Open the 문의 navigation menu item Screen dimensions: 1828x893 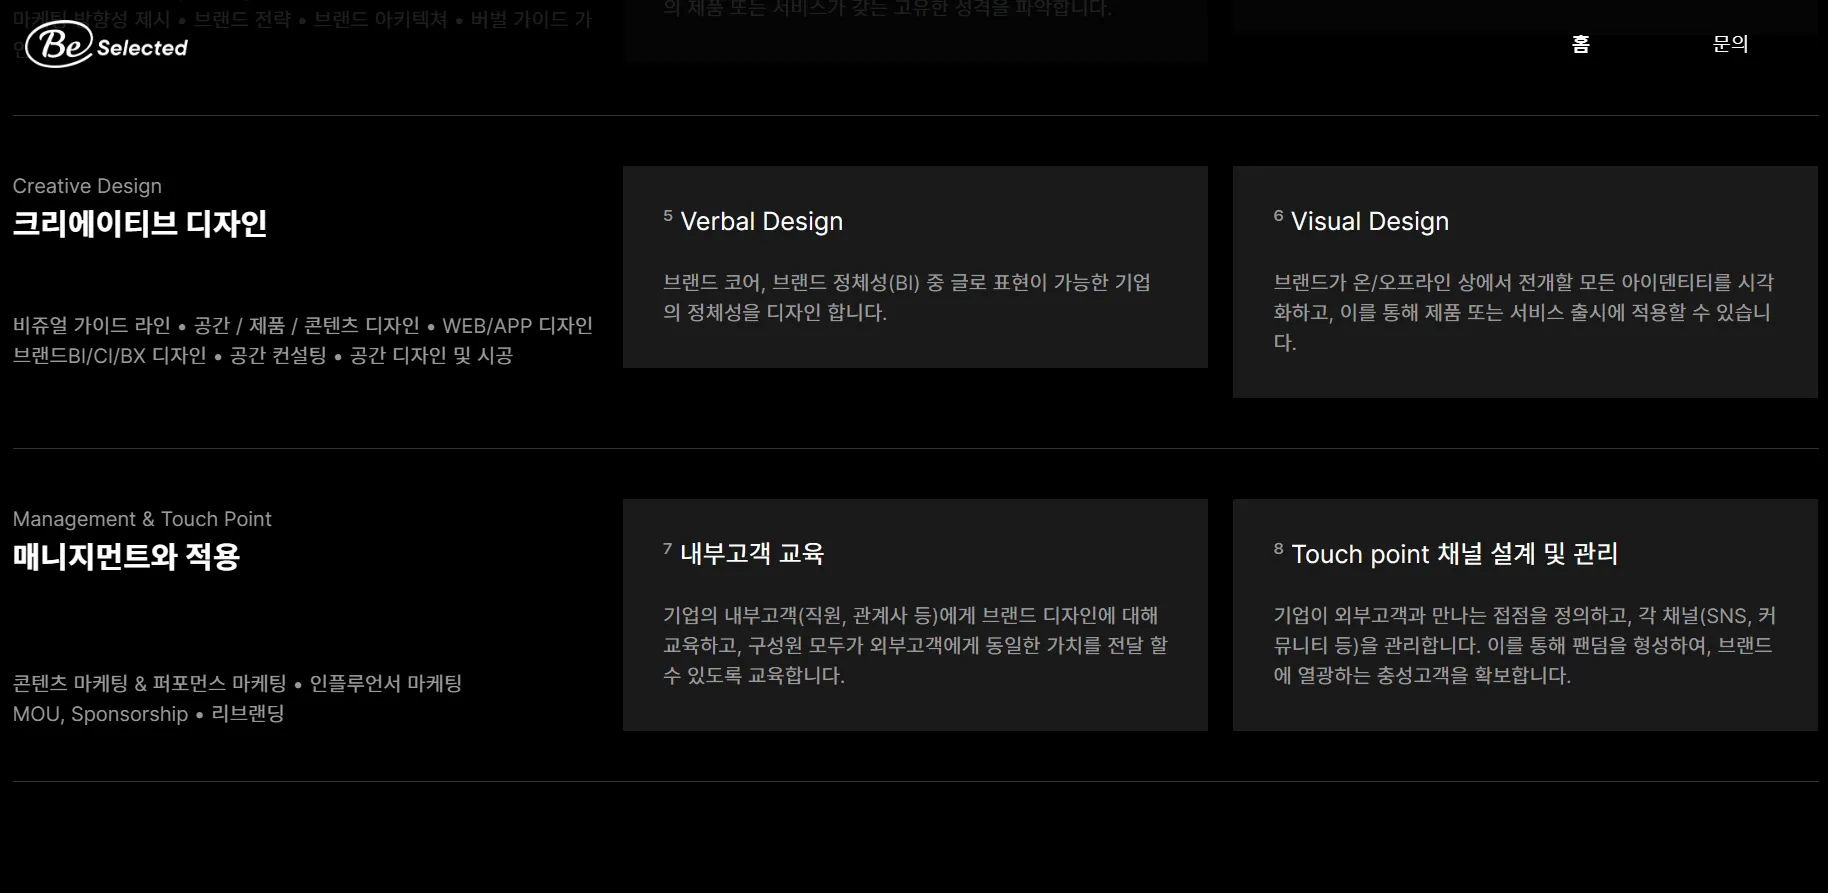(x=1730, y=44)
